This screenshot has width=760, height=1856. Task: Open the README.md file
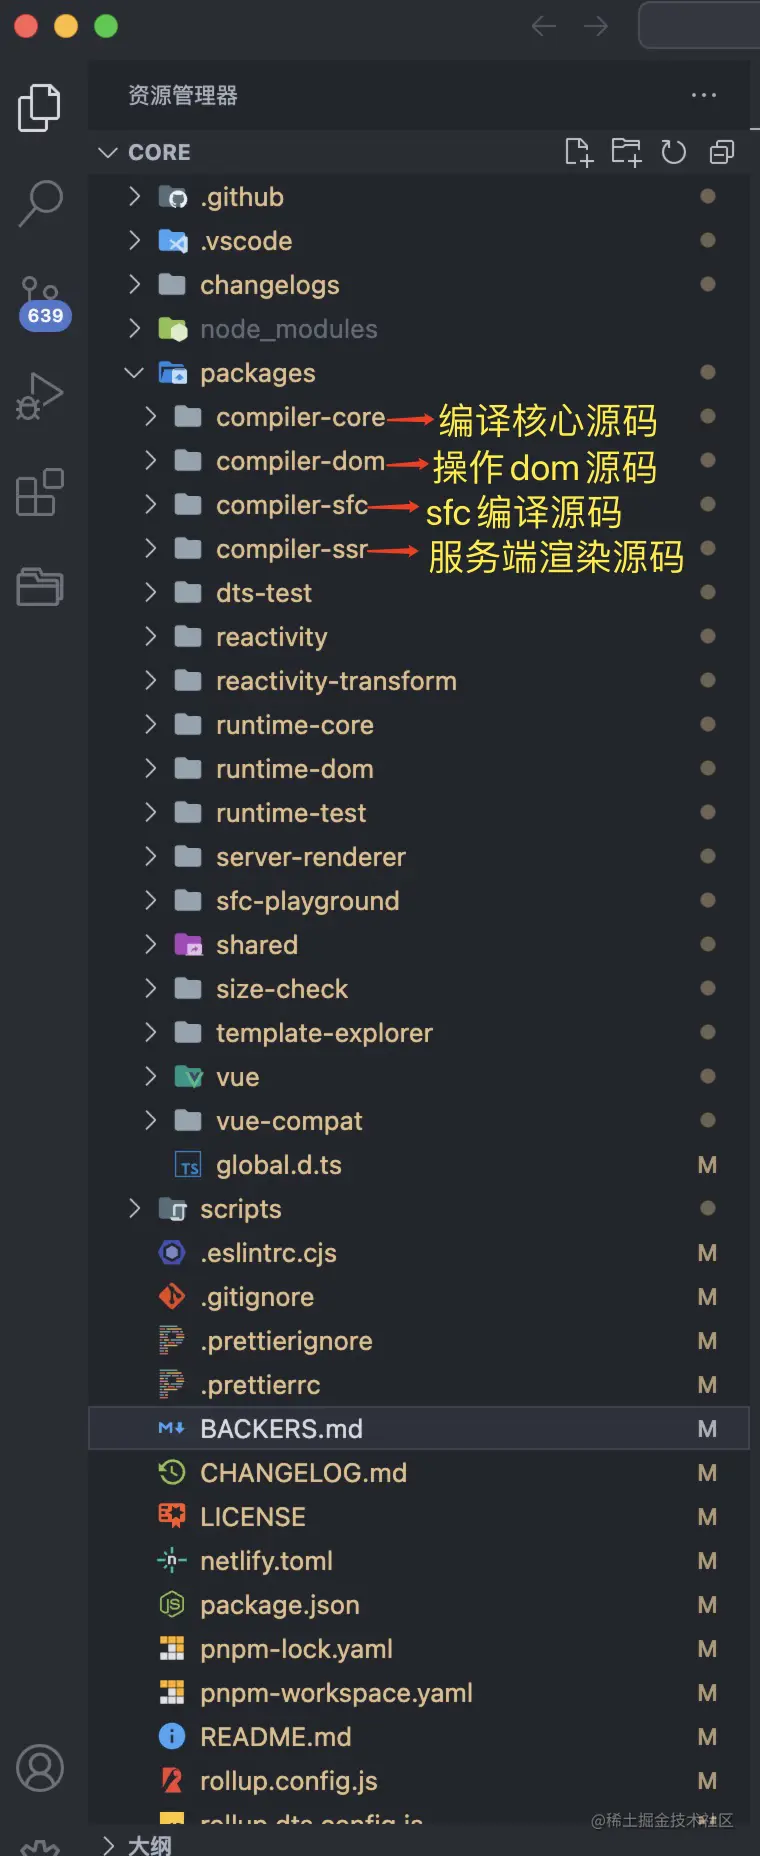275,1737
